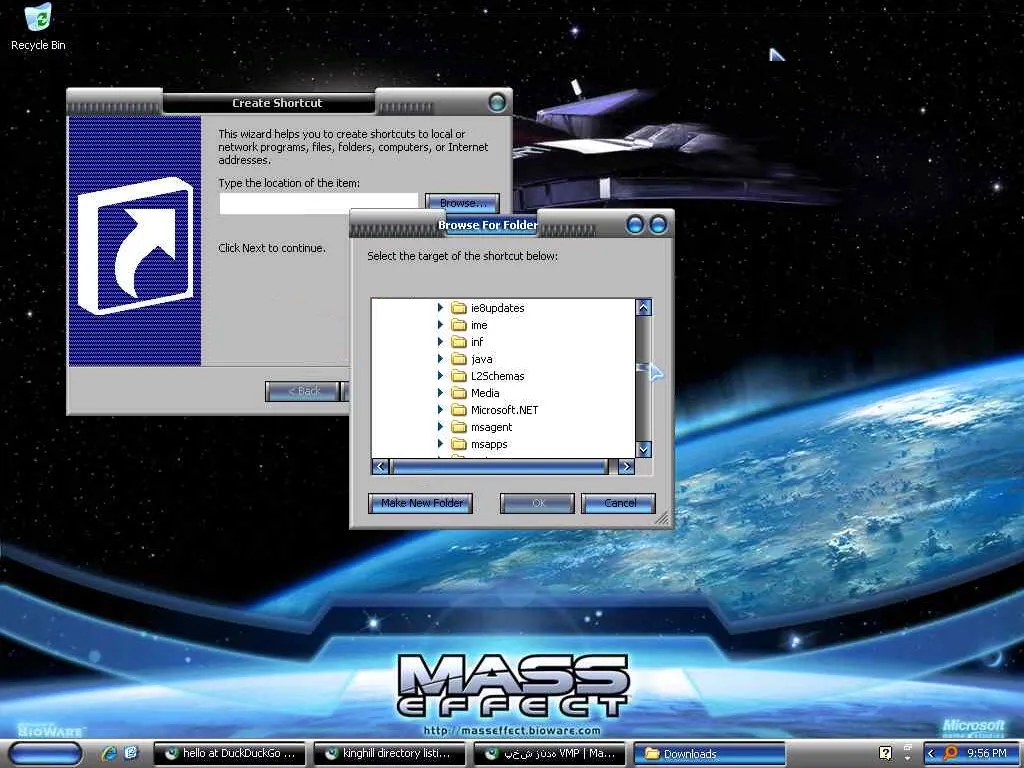1024x768 pixels.
Task: Click the second quick launch icon
Action: [131, 753]
